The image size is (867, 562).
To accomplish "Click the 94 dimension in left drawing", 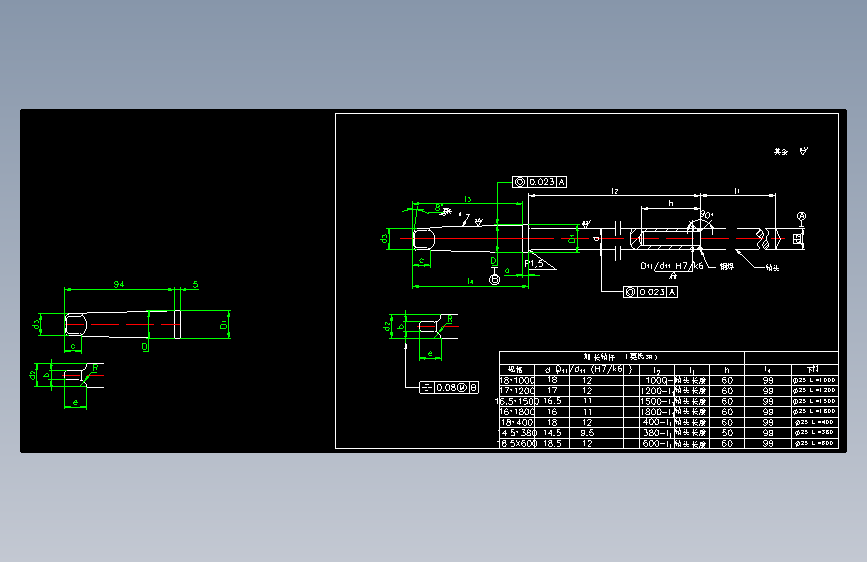I will point(119,284).
